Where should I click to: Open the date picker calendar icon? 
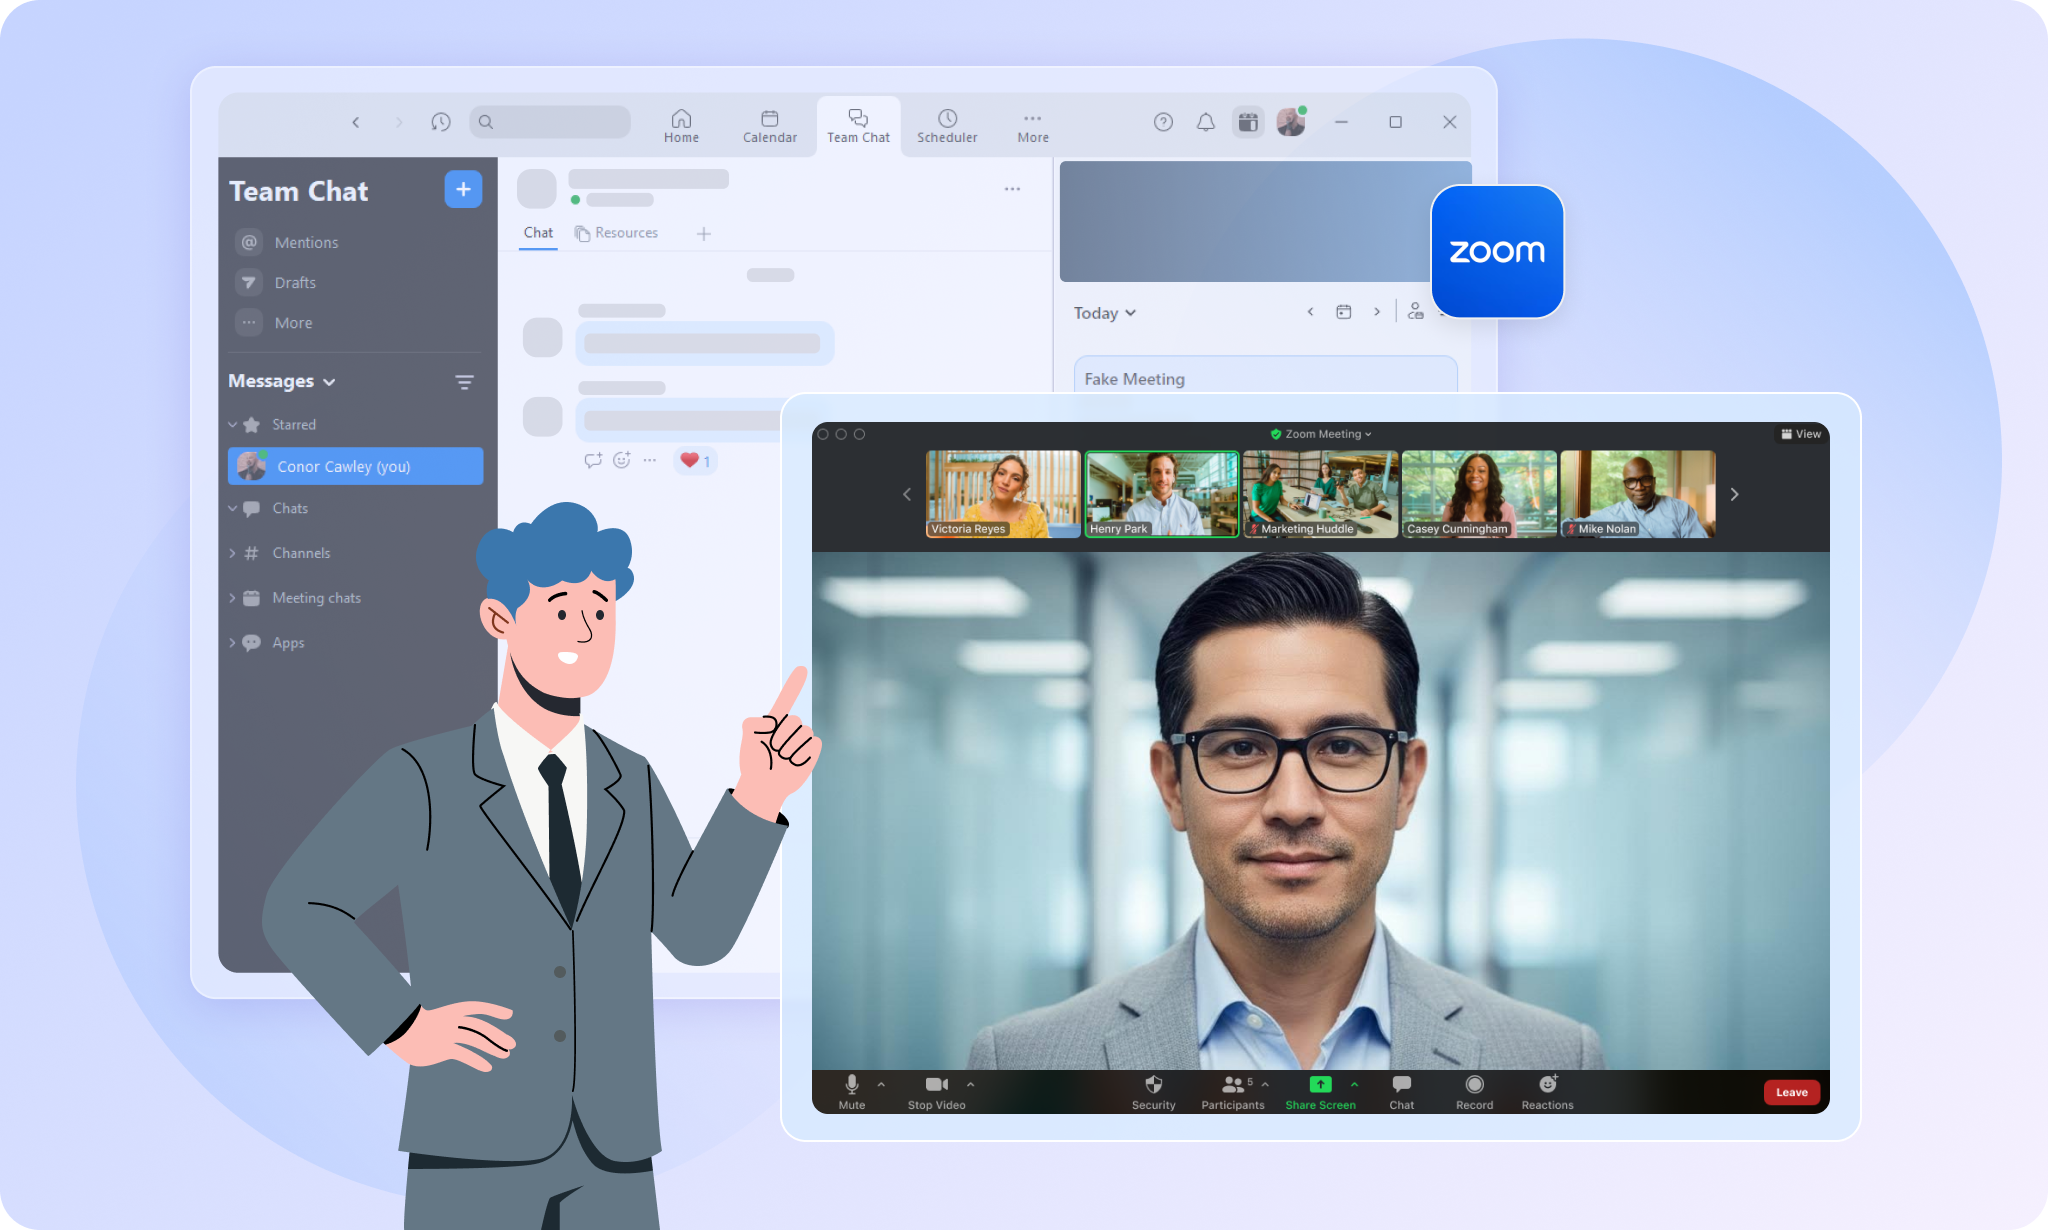coord(1344,312)
